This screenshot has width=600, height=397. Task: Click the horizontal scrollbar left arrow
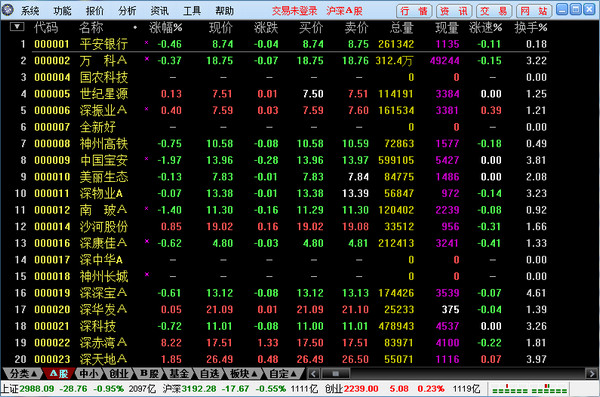[x=314, y=373]
